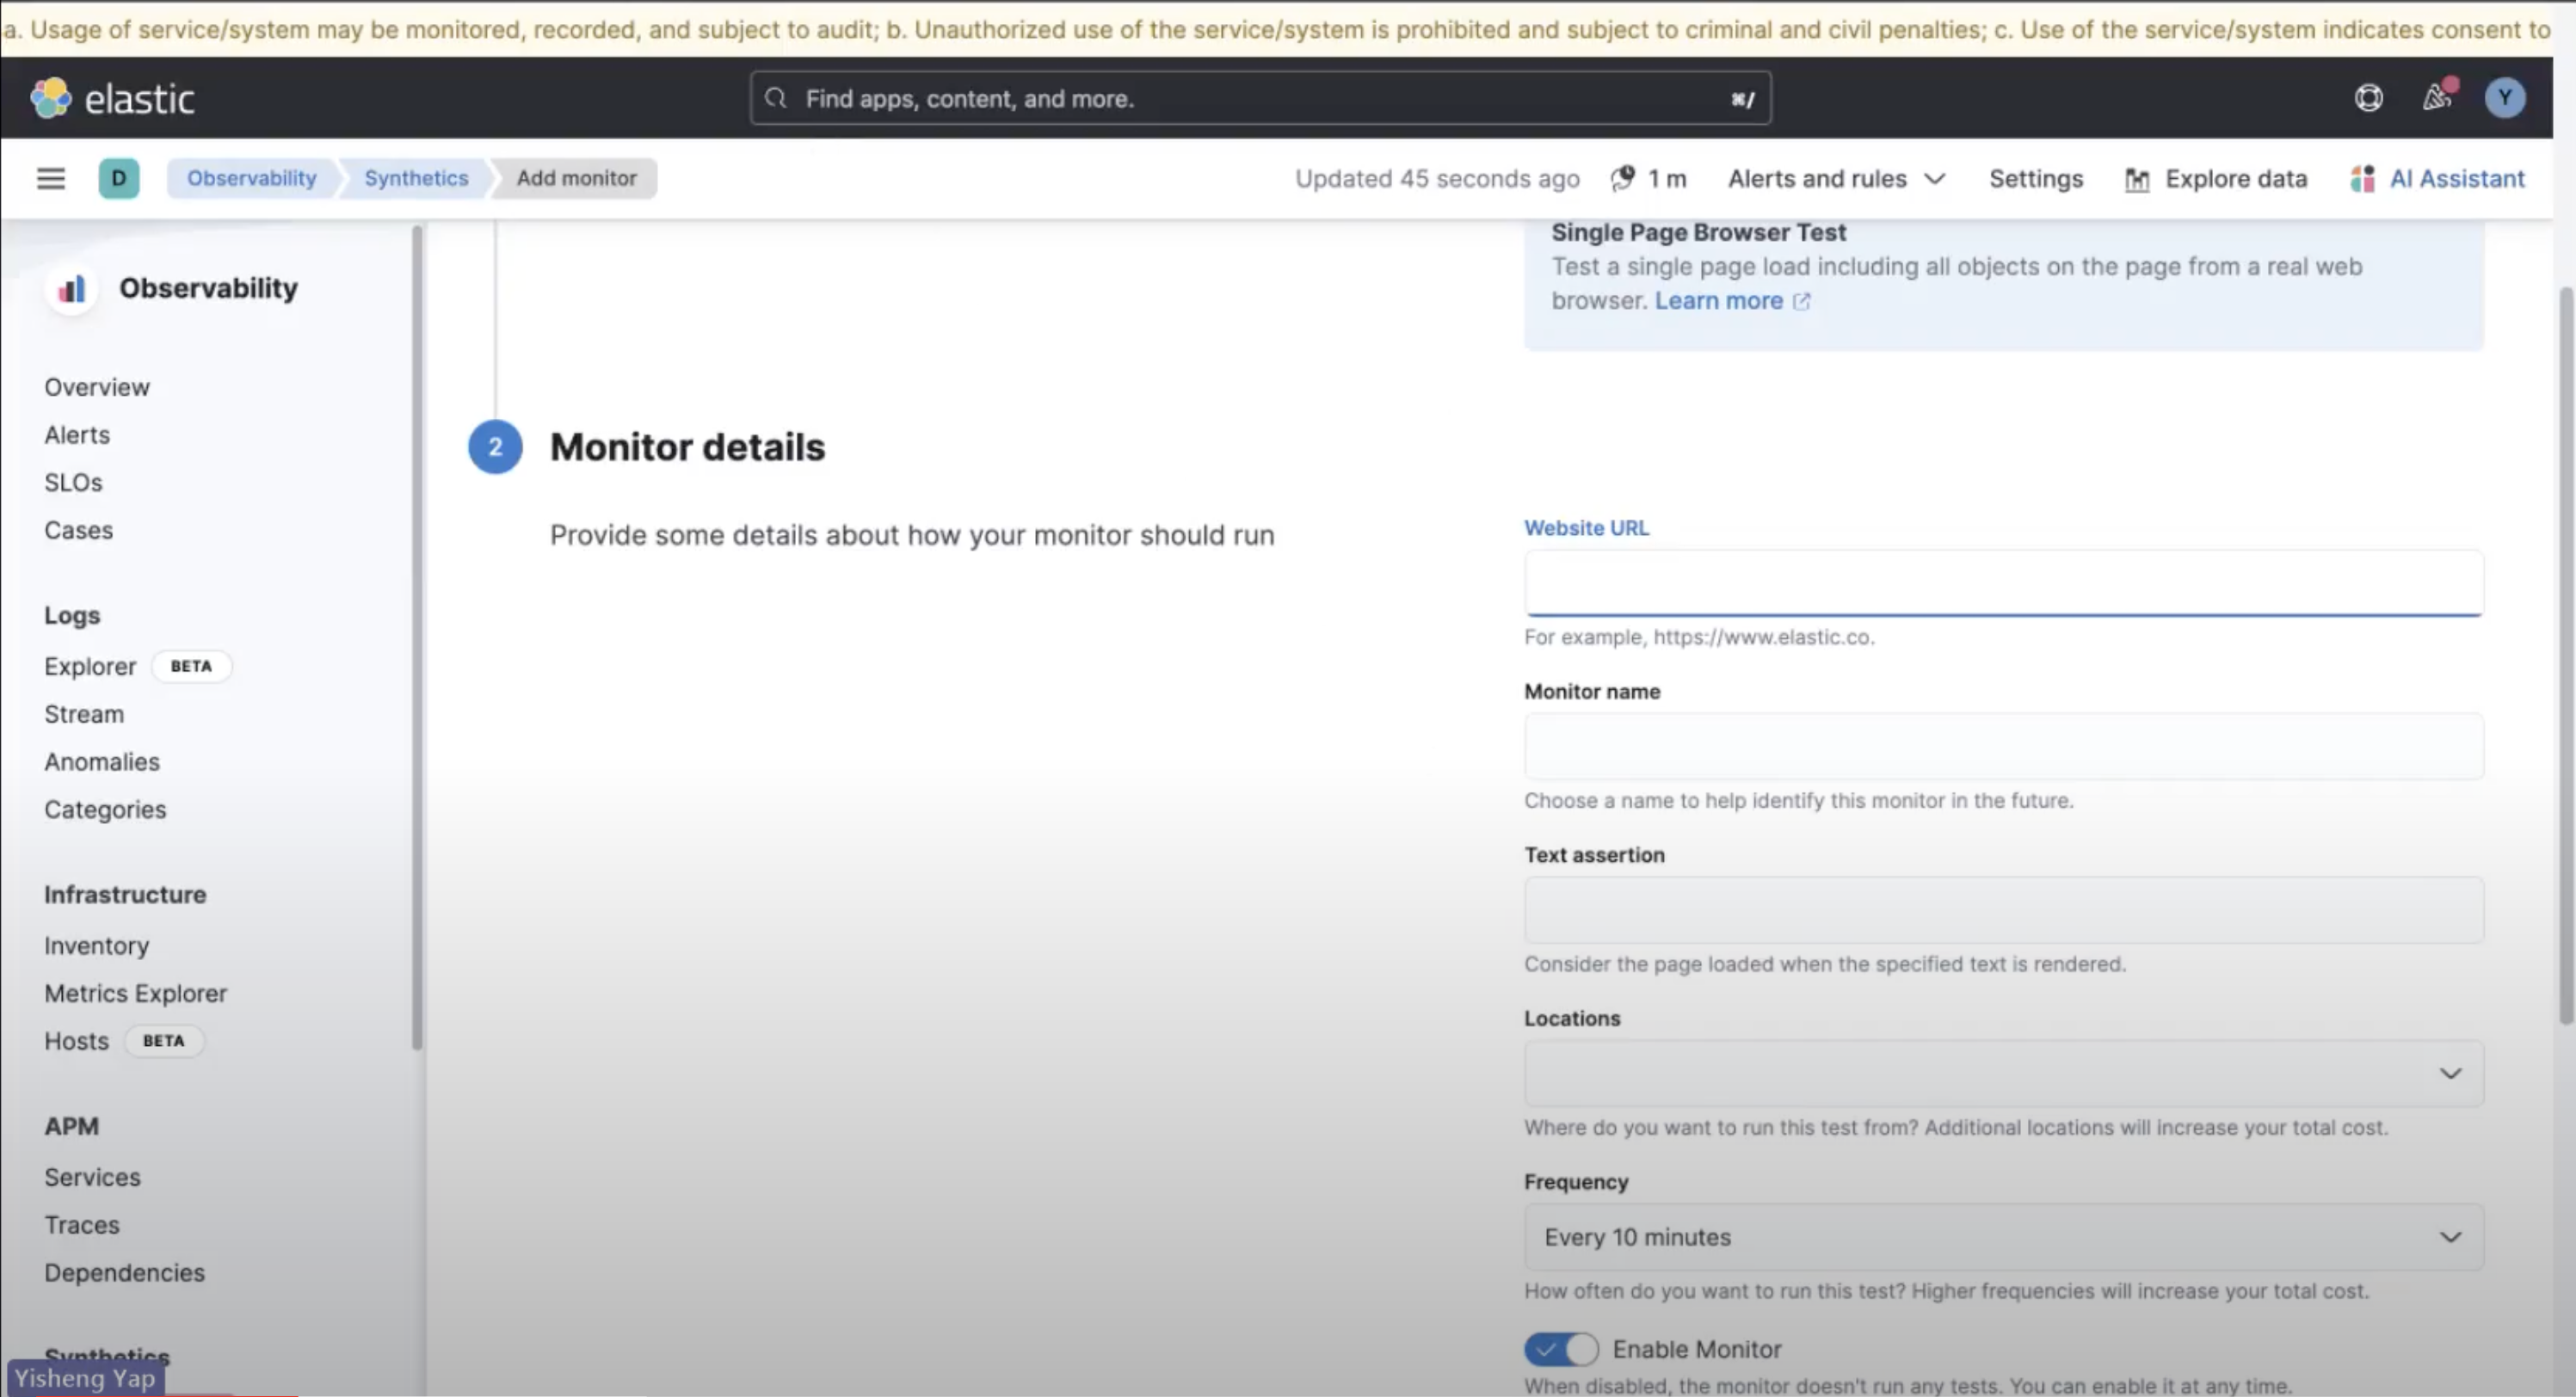This screenshot has height=1397, width=2576.
Task: Click inside the Website URL field
Action: click(x=2001, y=582)
